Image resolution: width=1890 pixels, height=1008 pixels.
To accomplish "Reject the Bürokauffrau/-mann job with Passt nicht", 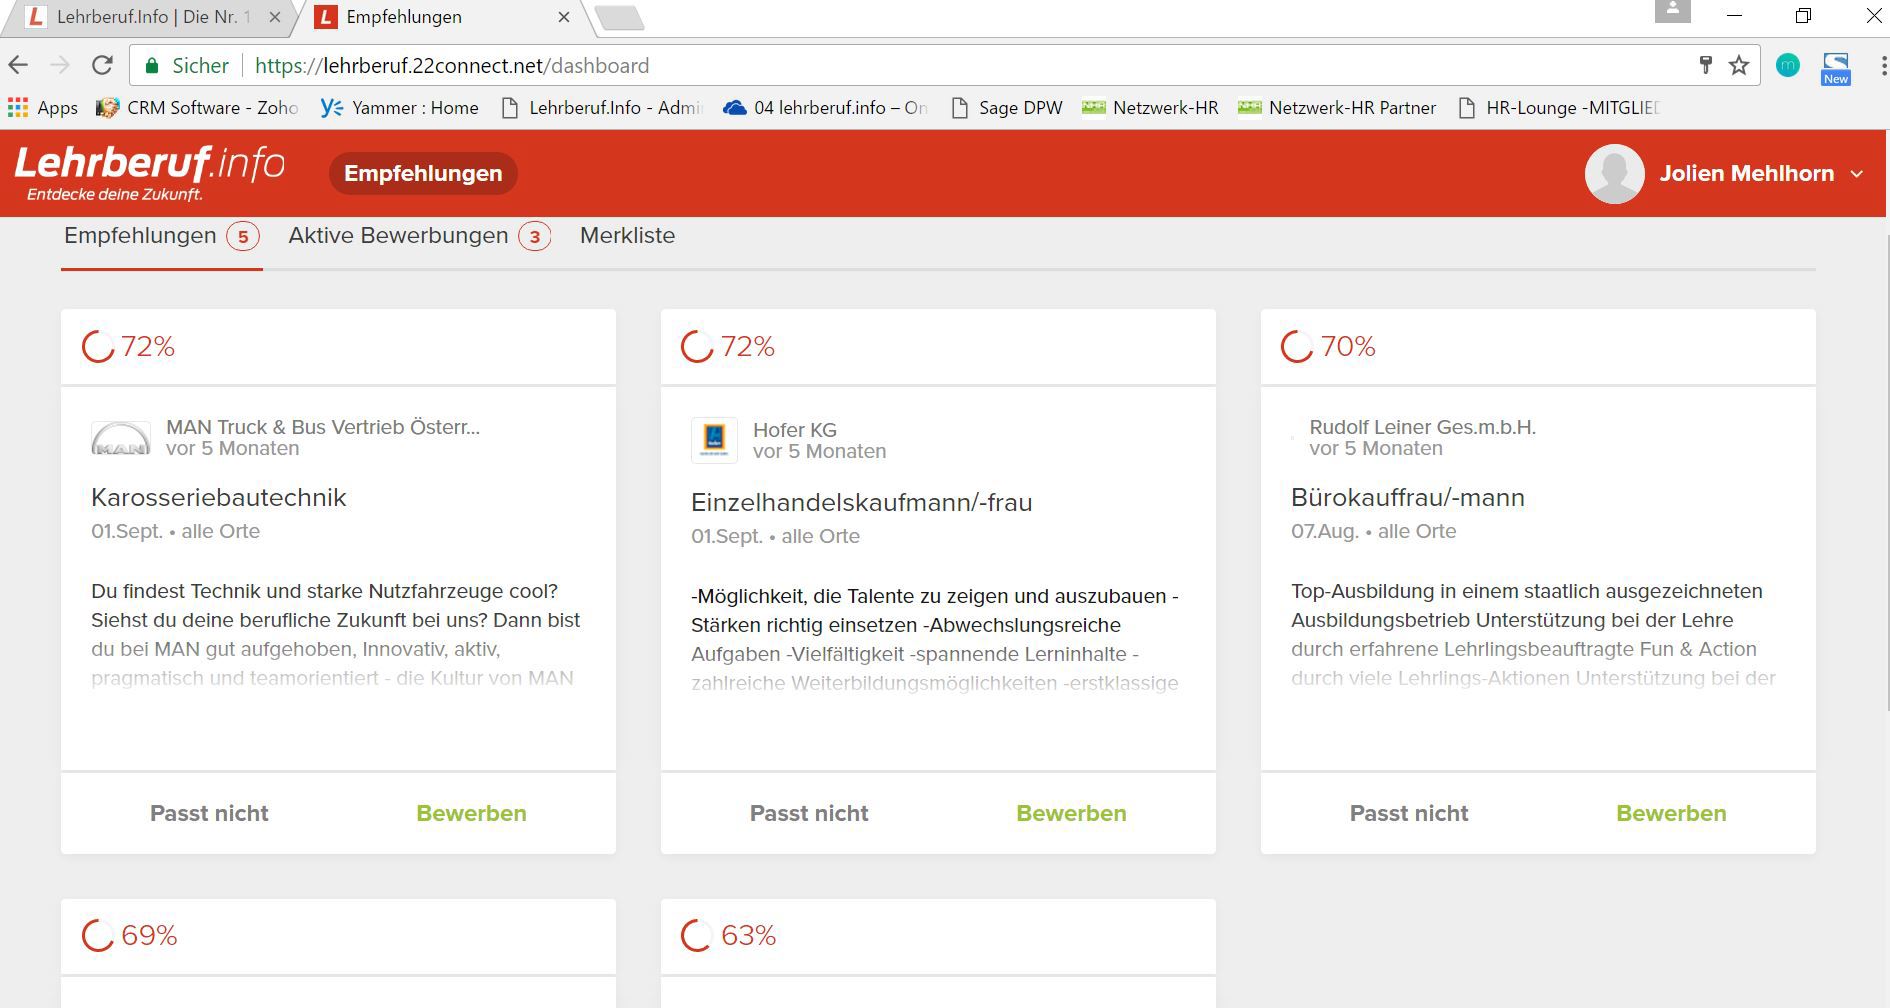I will [1408, 813].
